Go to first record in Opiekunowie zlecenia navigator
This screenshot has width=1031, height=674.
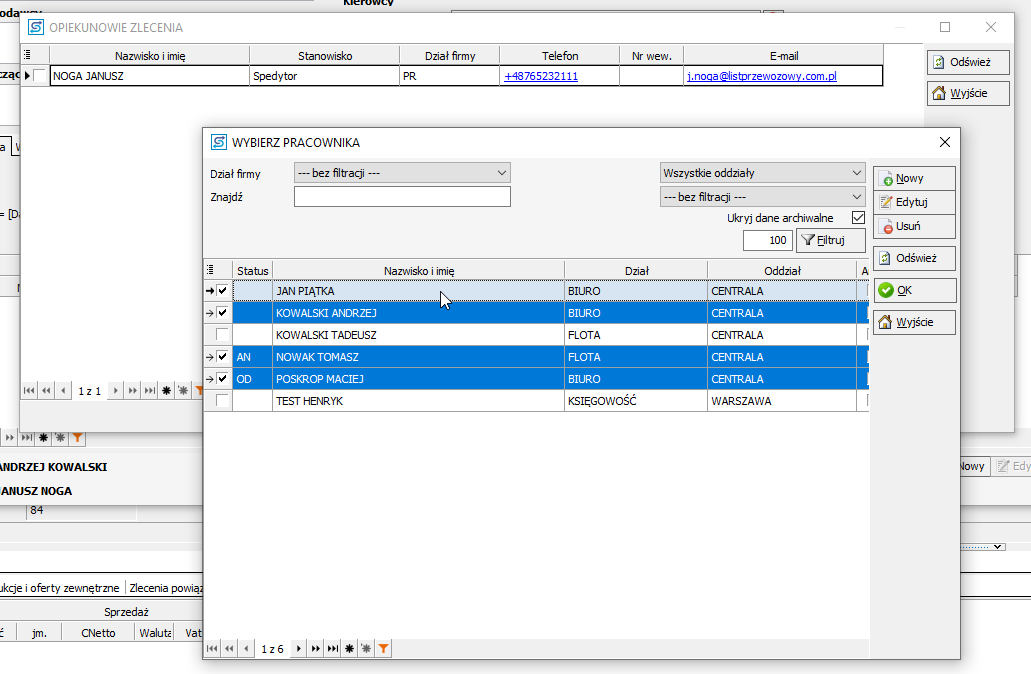(x=29, y=391)
